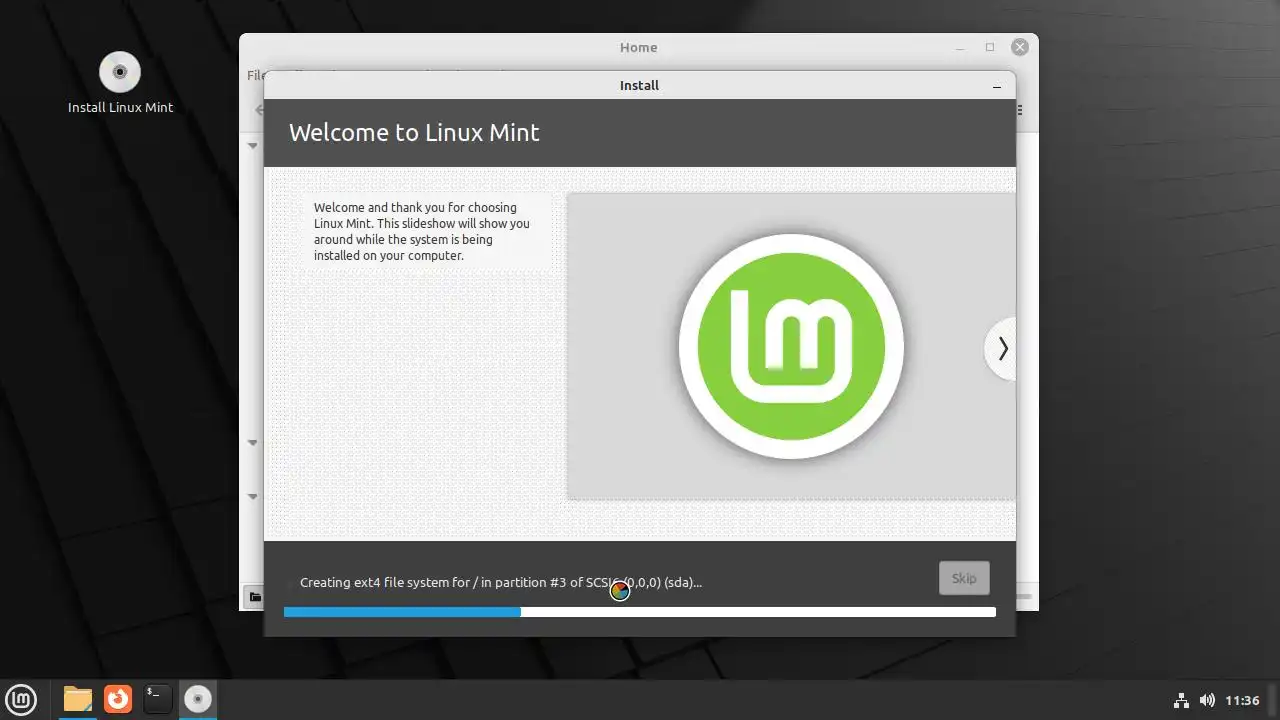Screen dimensions: 1280x720
Task: Open Terminal from the taskbar
Action: click(158, 698)
